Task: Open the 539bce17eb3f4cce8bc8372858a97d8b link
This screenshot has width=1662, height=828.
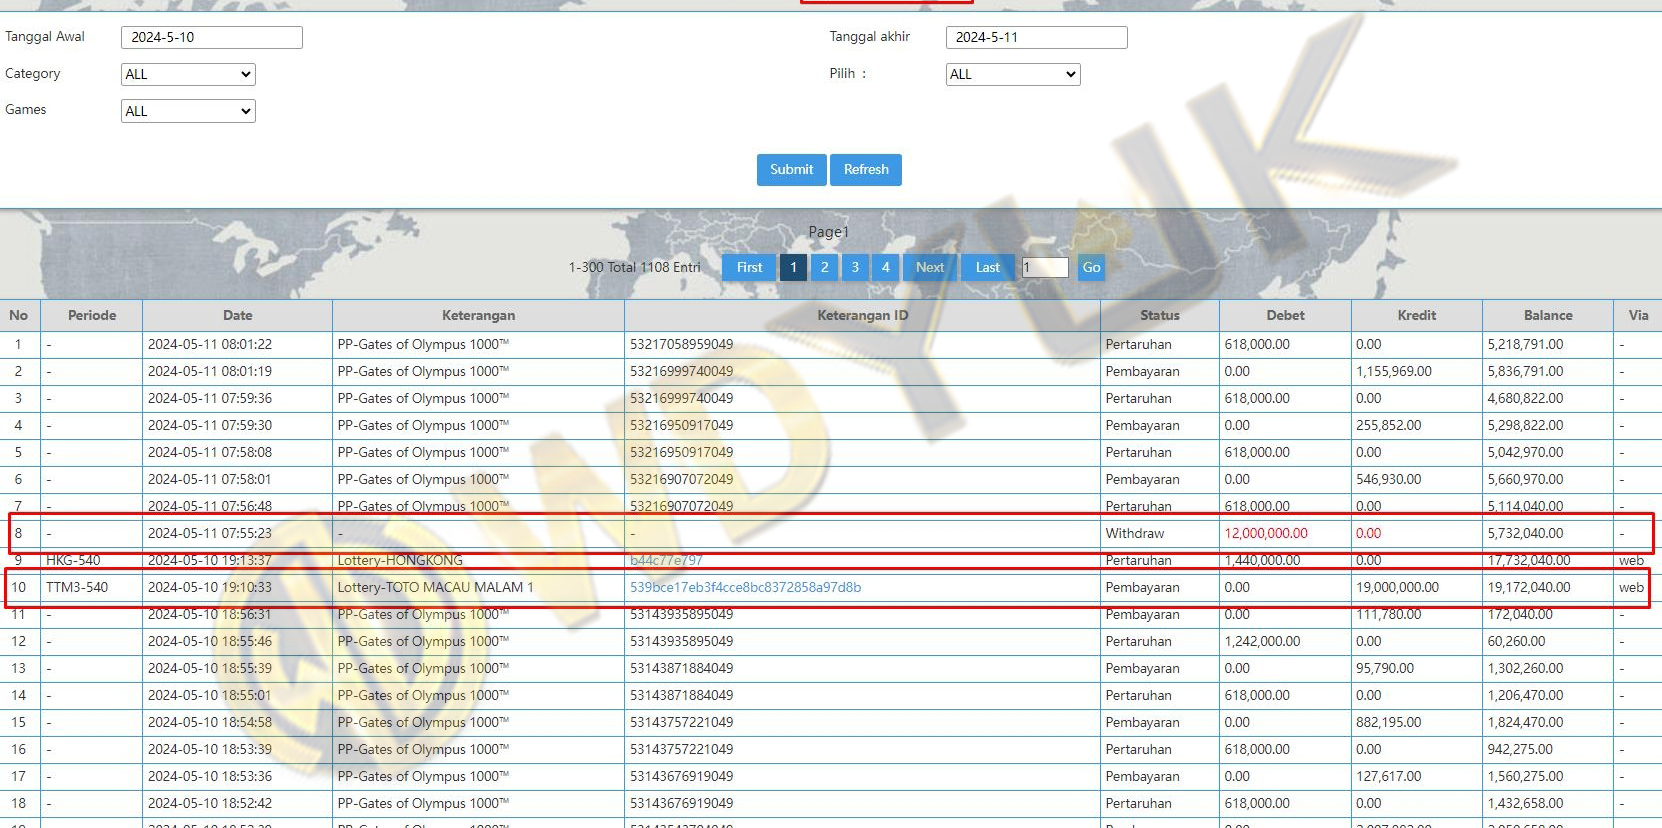Action: pos(745,587)
